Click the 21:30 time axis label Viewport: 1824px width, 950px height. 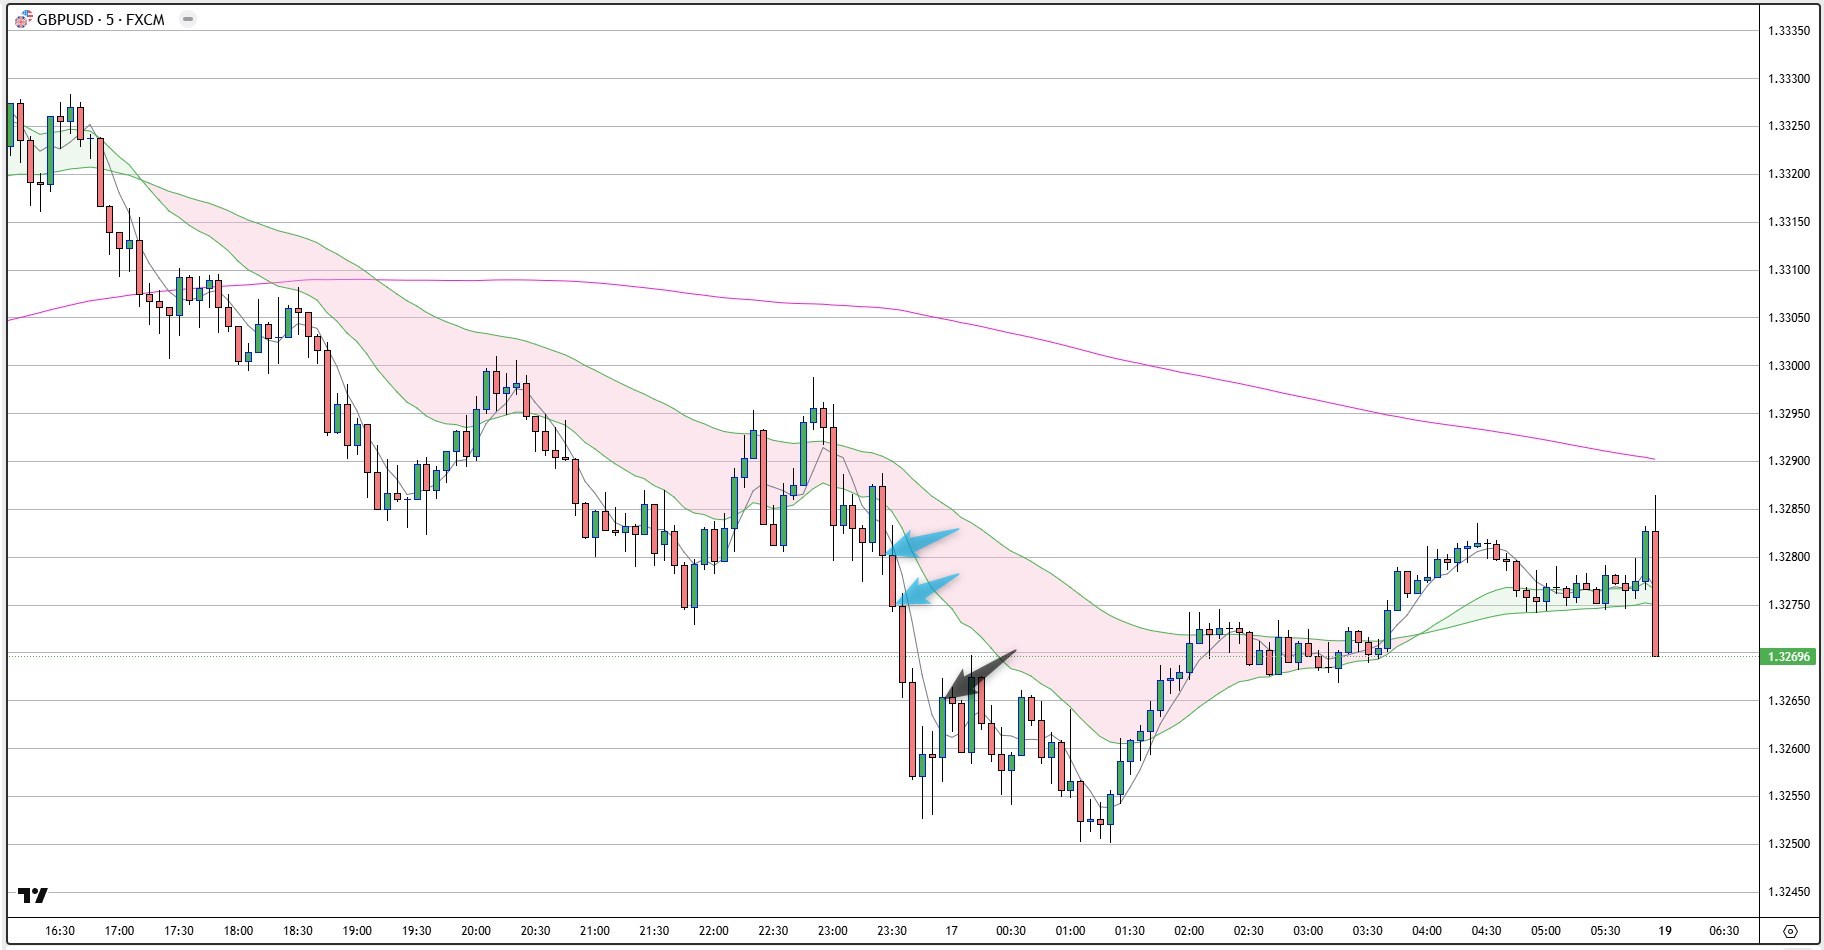tap(654, 931)
